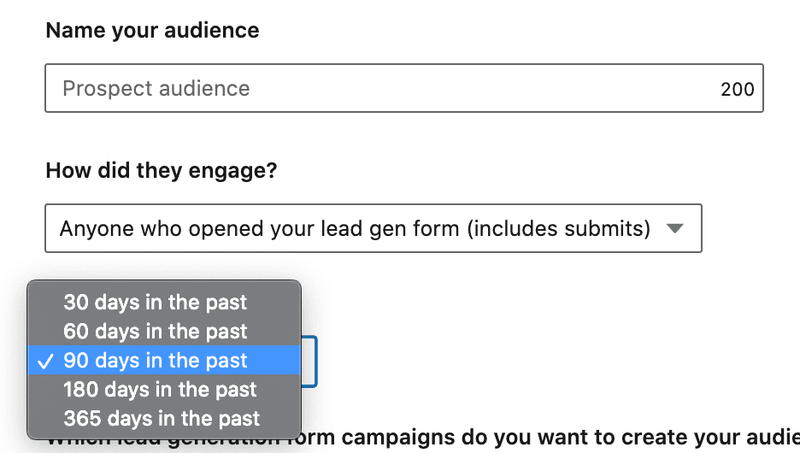800x453 pixels.
Task: Click the 'Name your audience' label
Action: tap(152, 30)
